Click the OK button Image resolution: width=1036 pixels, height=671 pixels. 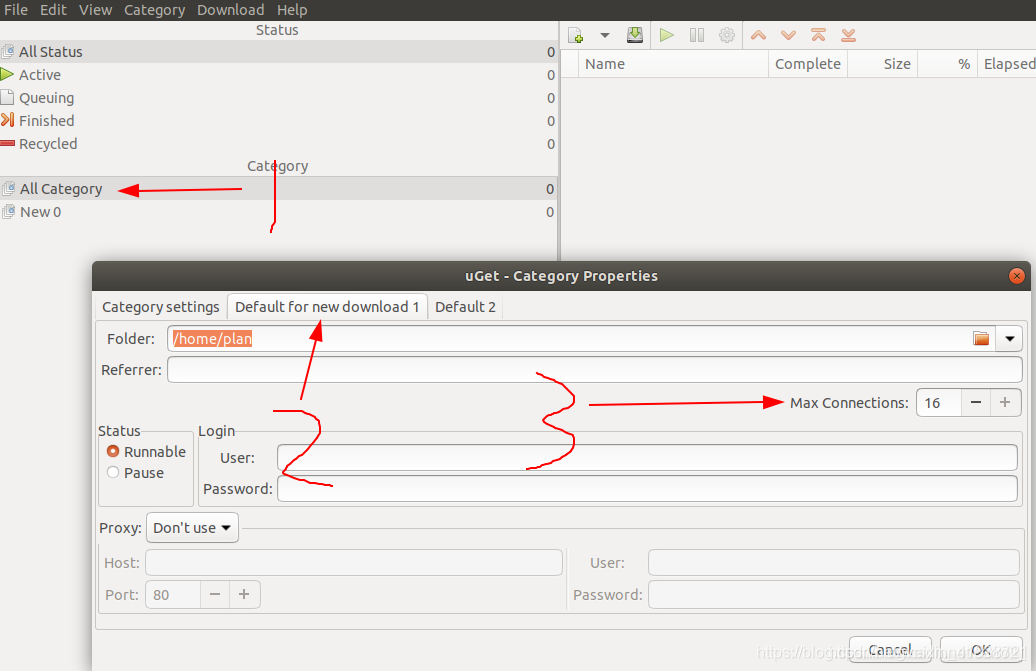pyautogui.click(x=981, y=651)
